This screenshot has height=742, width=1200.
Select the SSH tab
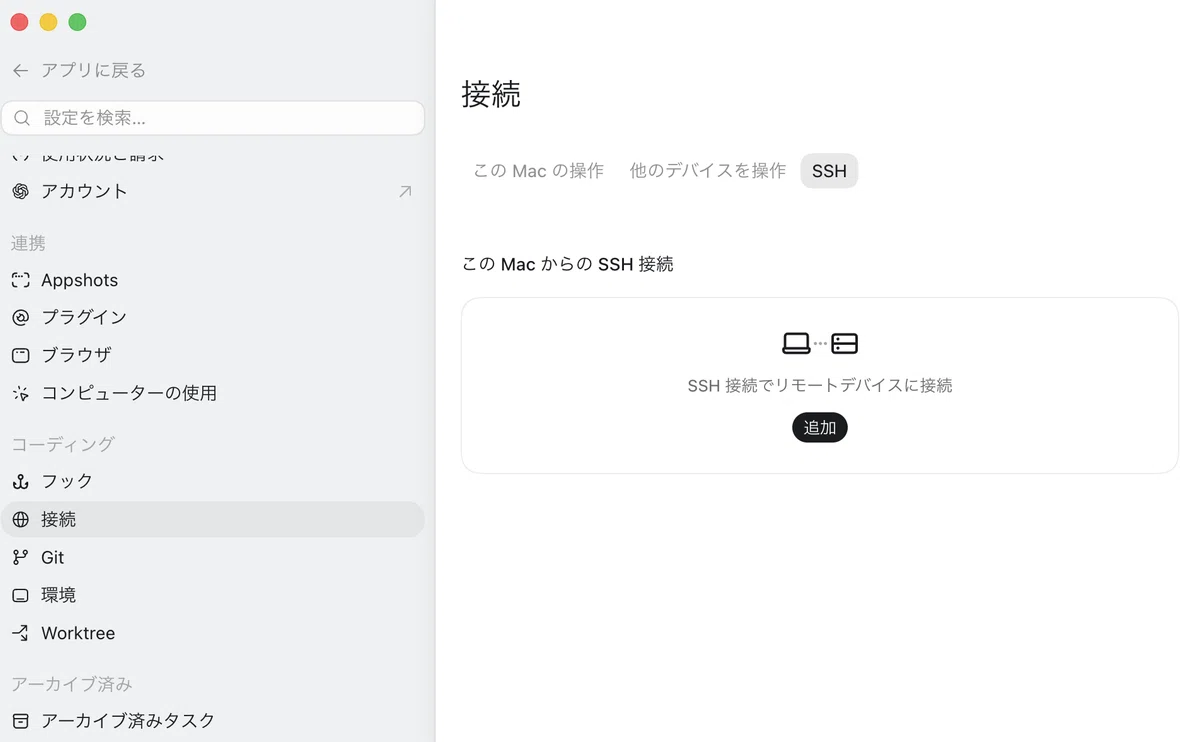pyautogui.click(x=829, y=171)
